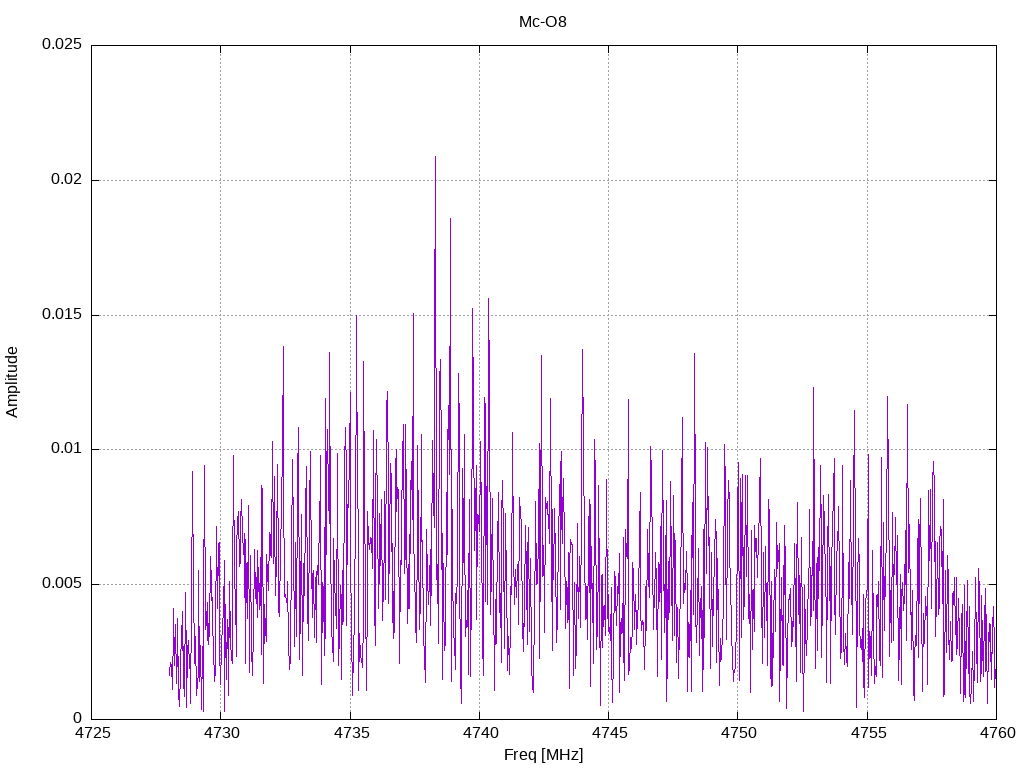Image resolution: width=1024 pixels, height=768 pixels.
Task: Click the x-axis tick label 4725
Action: [92, 733]
